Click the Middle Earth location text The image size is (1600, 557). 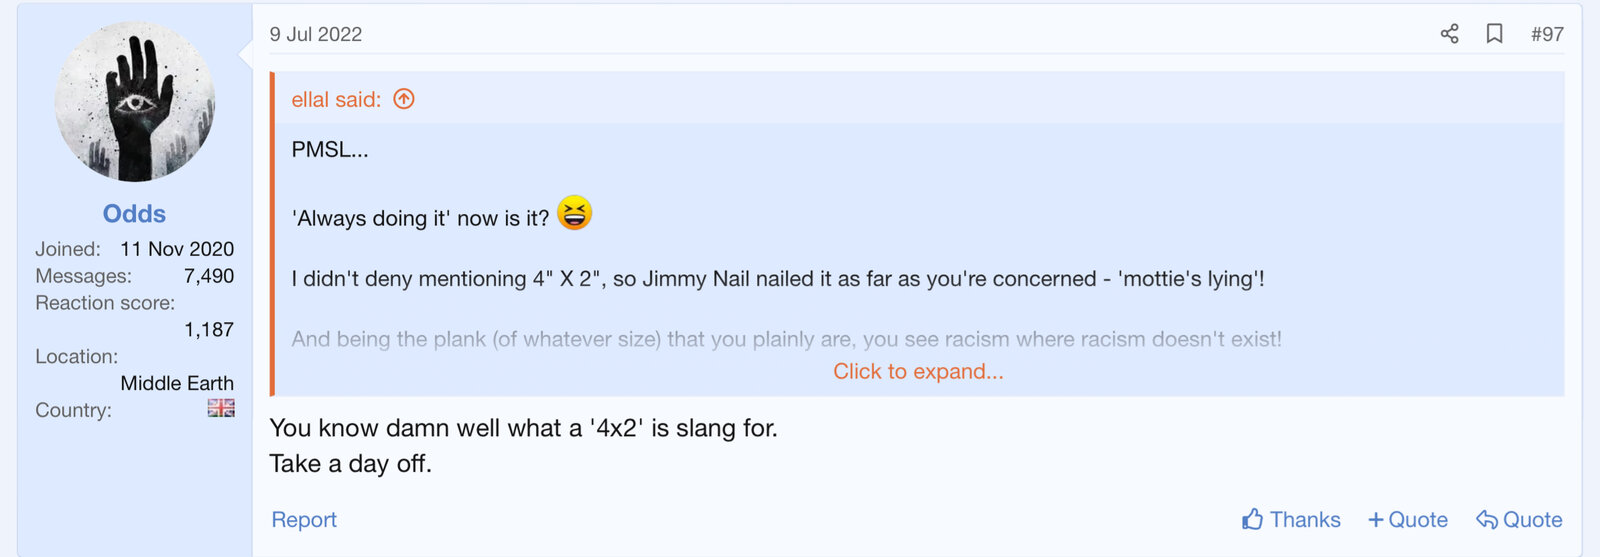point(177,384)
